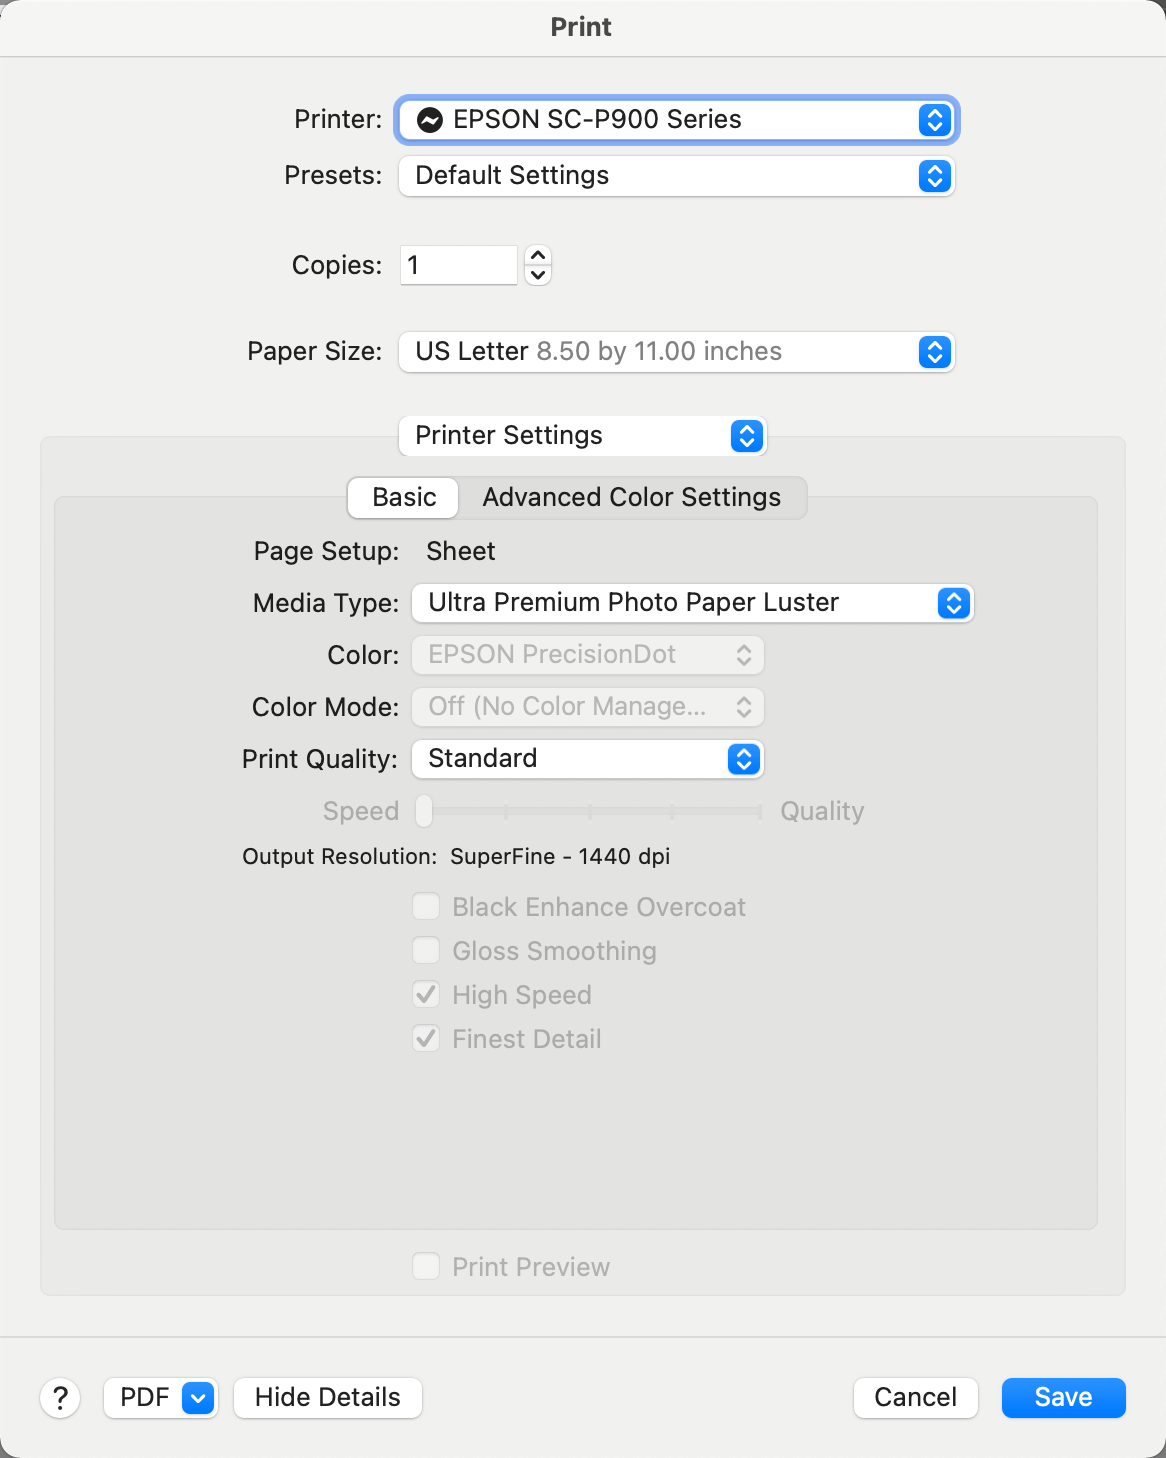
Task: Open the Media Type dropdown
Action: pyautogui.click(x=692, y=603)
